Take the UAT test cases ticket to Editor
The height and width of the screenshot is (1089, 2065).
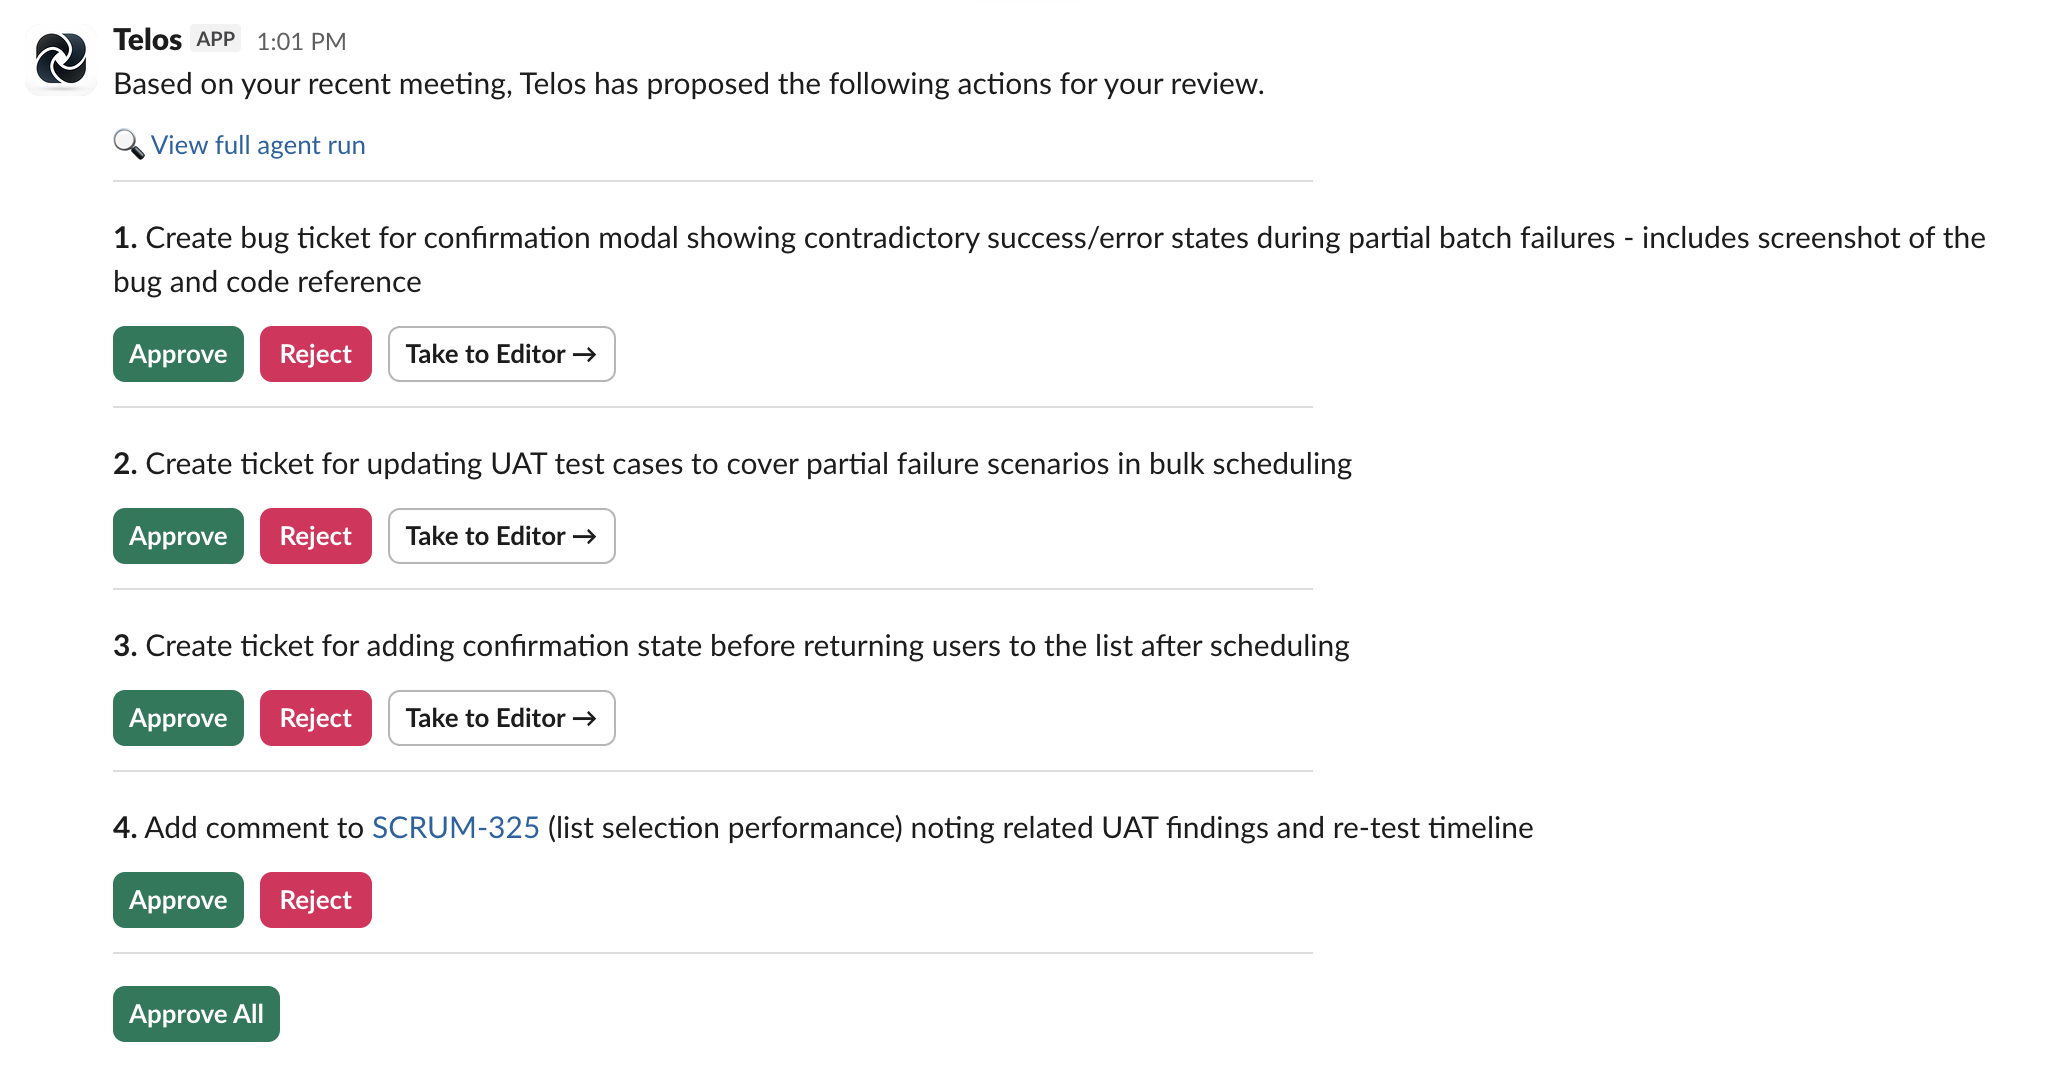[501, 536]
